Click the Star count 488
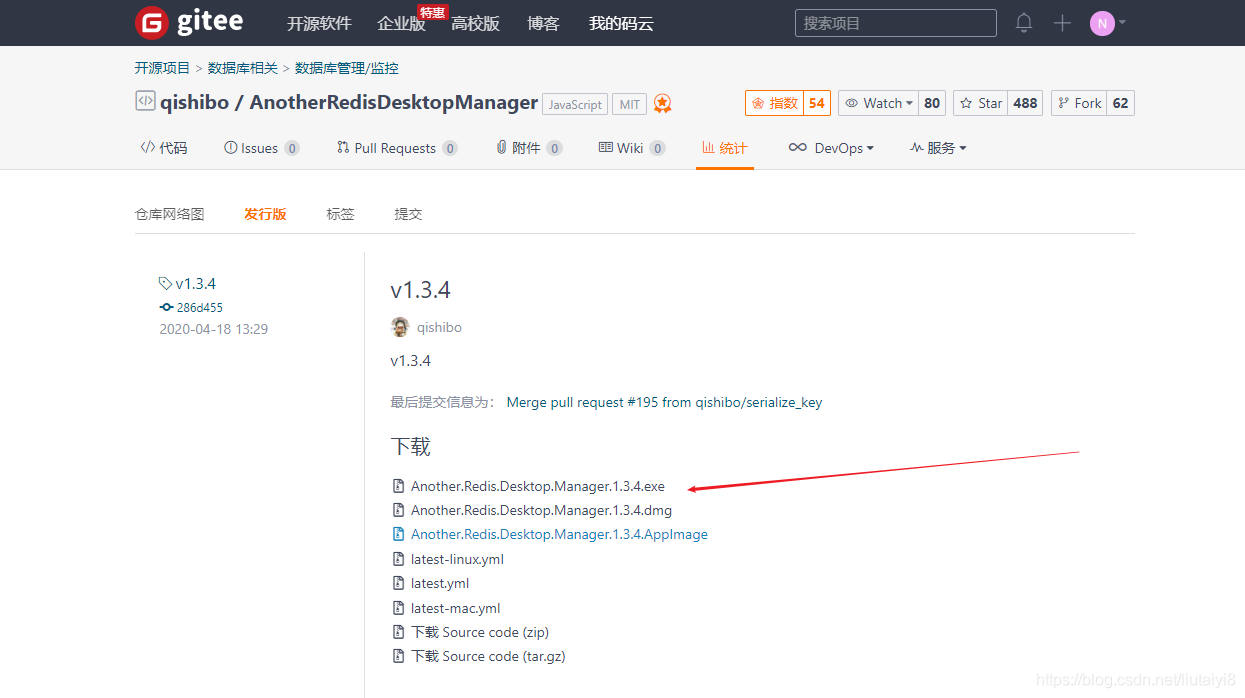This screenshot has width=1245, height=698. (x=1025, y=103)
